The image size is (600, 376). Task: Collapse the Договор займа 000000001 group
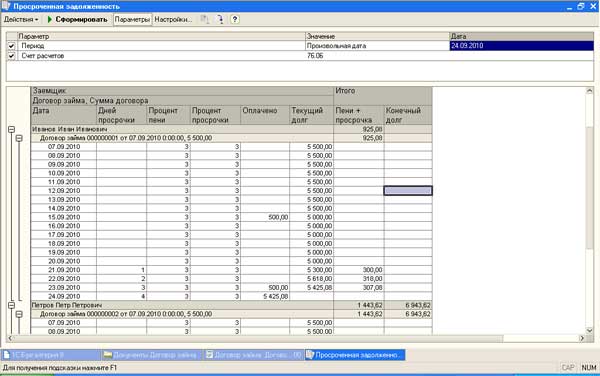(x=19, y=138)
